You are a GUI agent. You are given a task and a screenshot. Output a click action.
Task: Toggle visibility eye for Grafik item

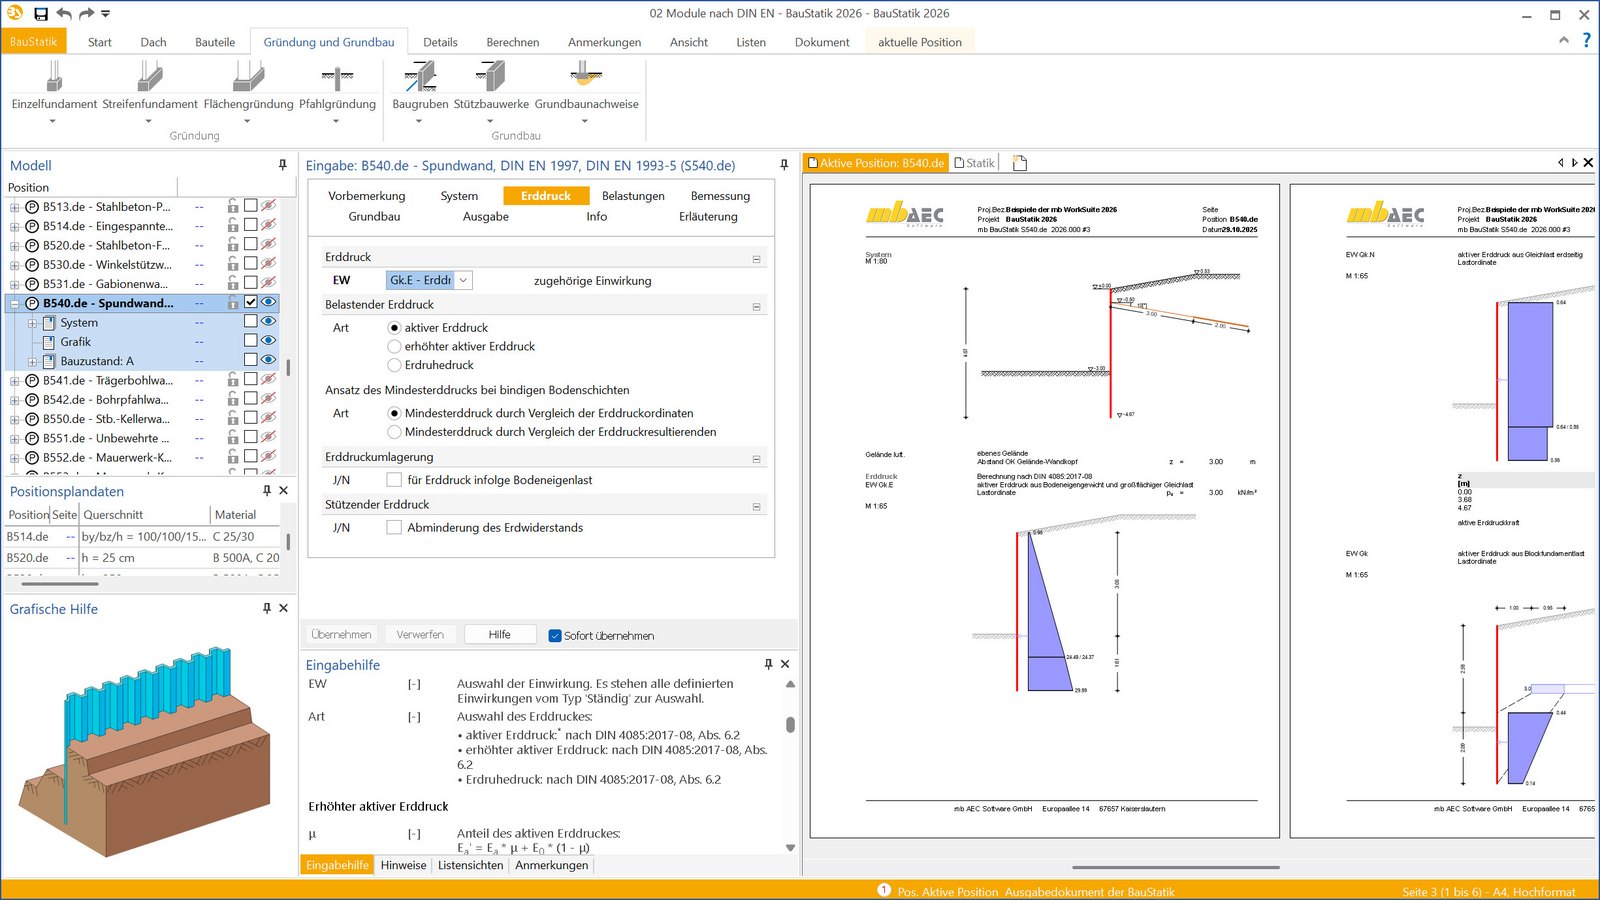268,341
